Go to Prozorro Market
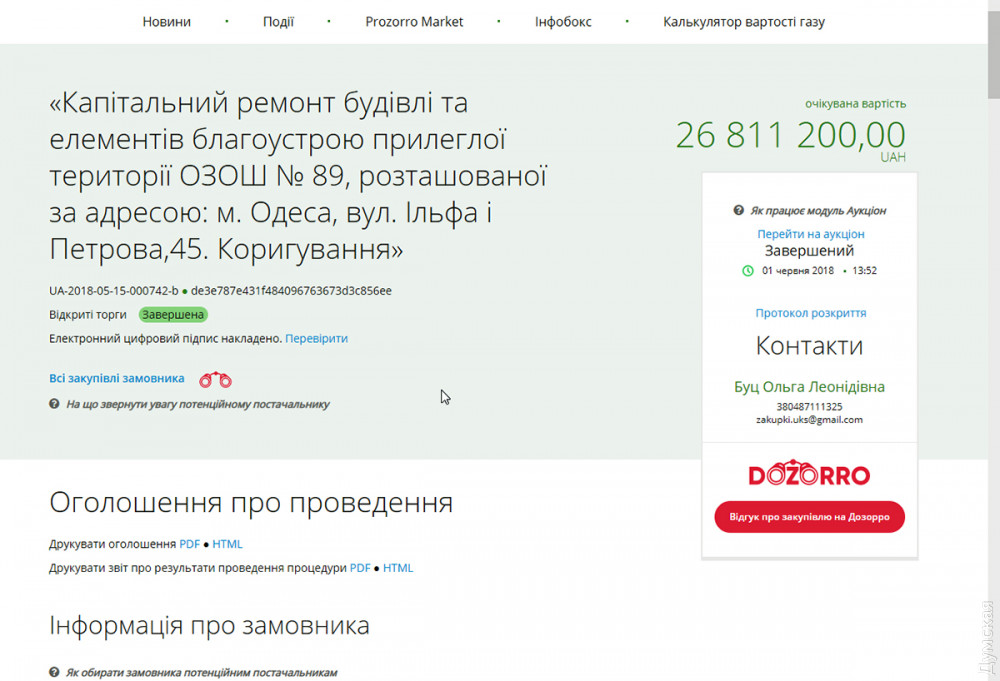Viewport: 1000px width, 681px height. (414, 21)
